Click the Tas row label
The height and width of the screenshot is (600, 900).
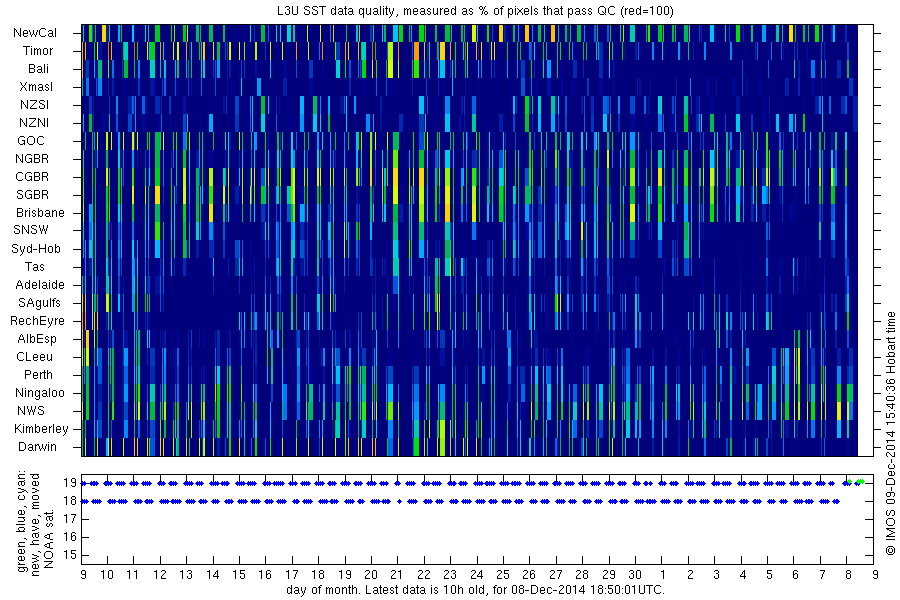tap(34, 266)
